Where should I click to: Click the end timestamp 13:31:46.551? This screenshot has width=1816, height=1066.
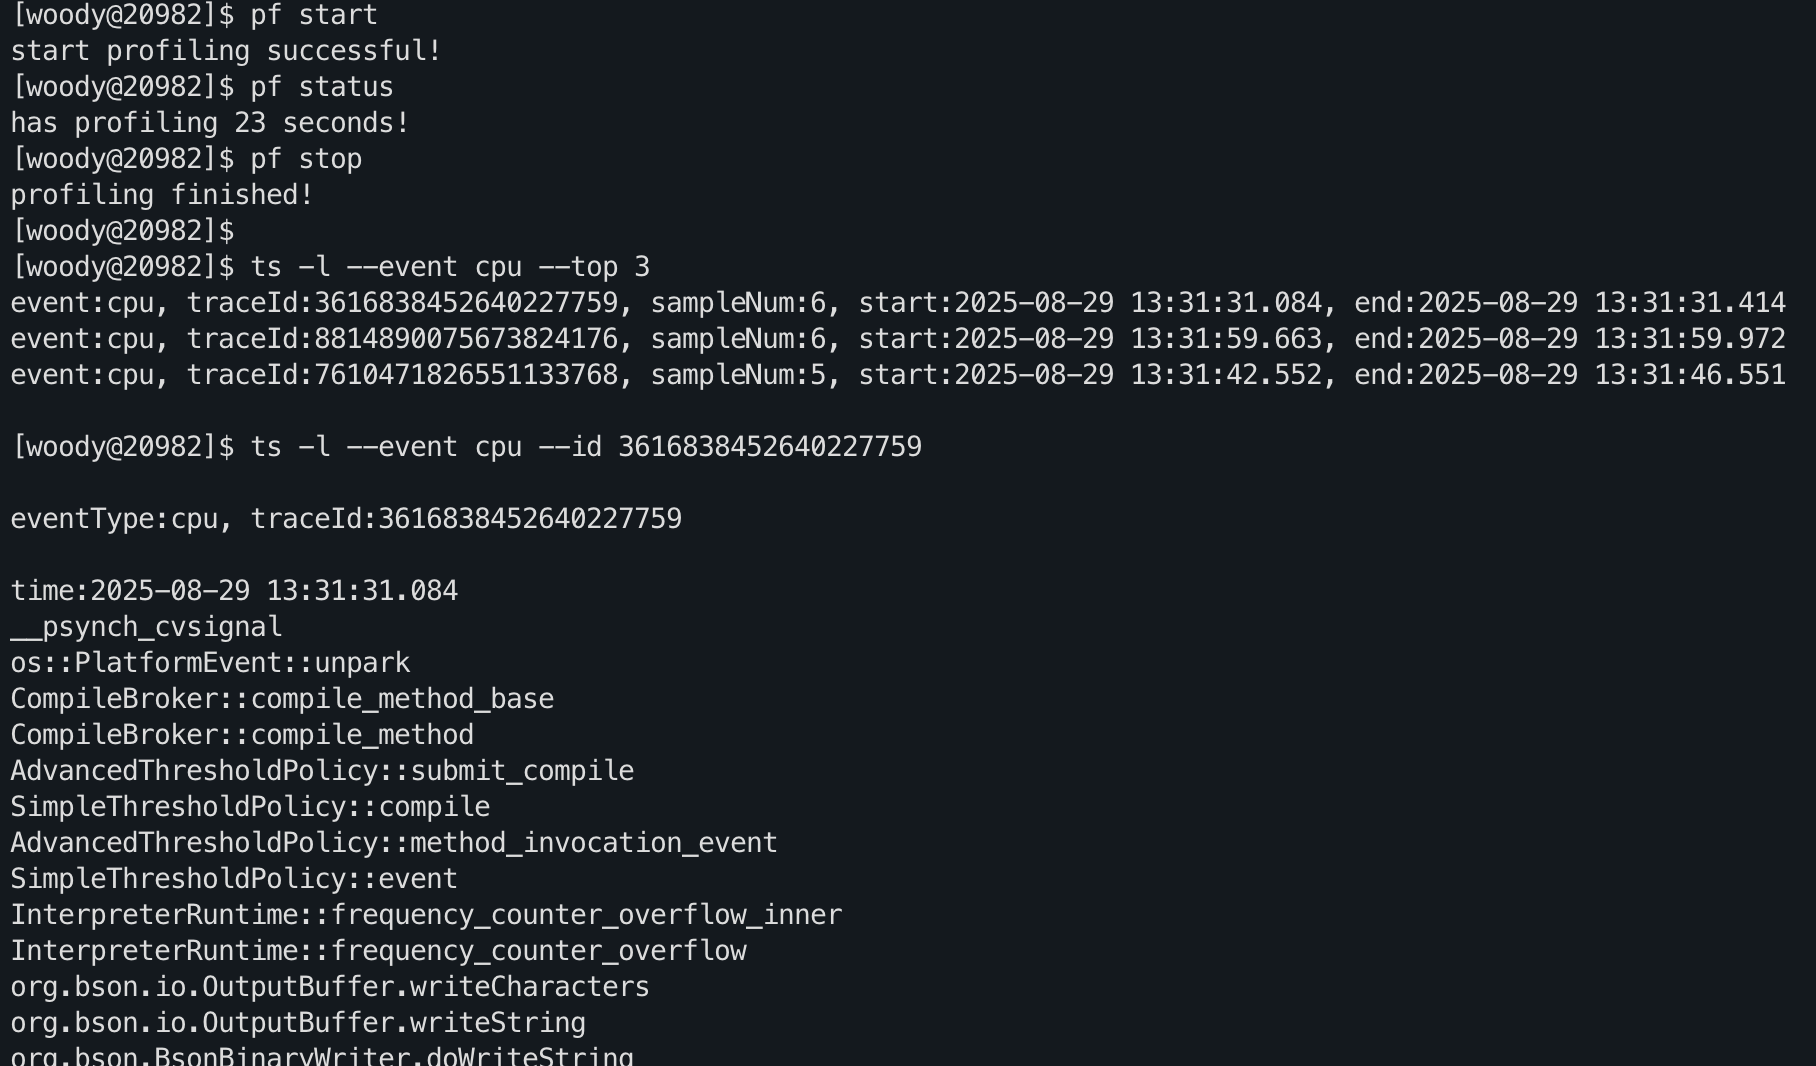coord(1689,375)
